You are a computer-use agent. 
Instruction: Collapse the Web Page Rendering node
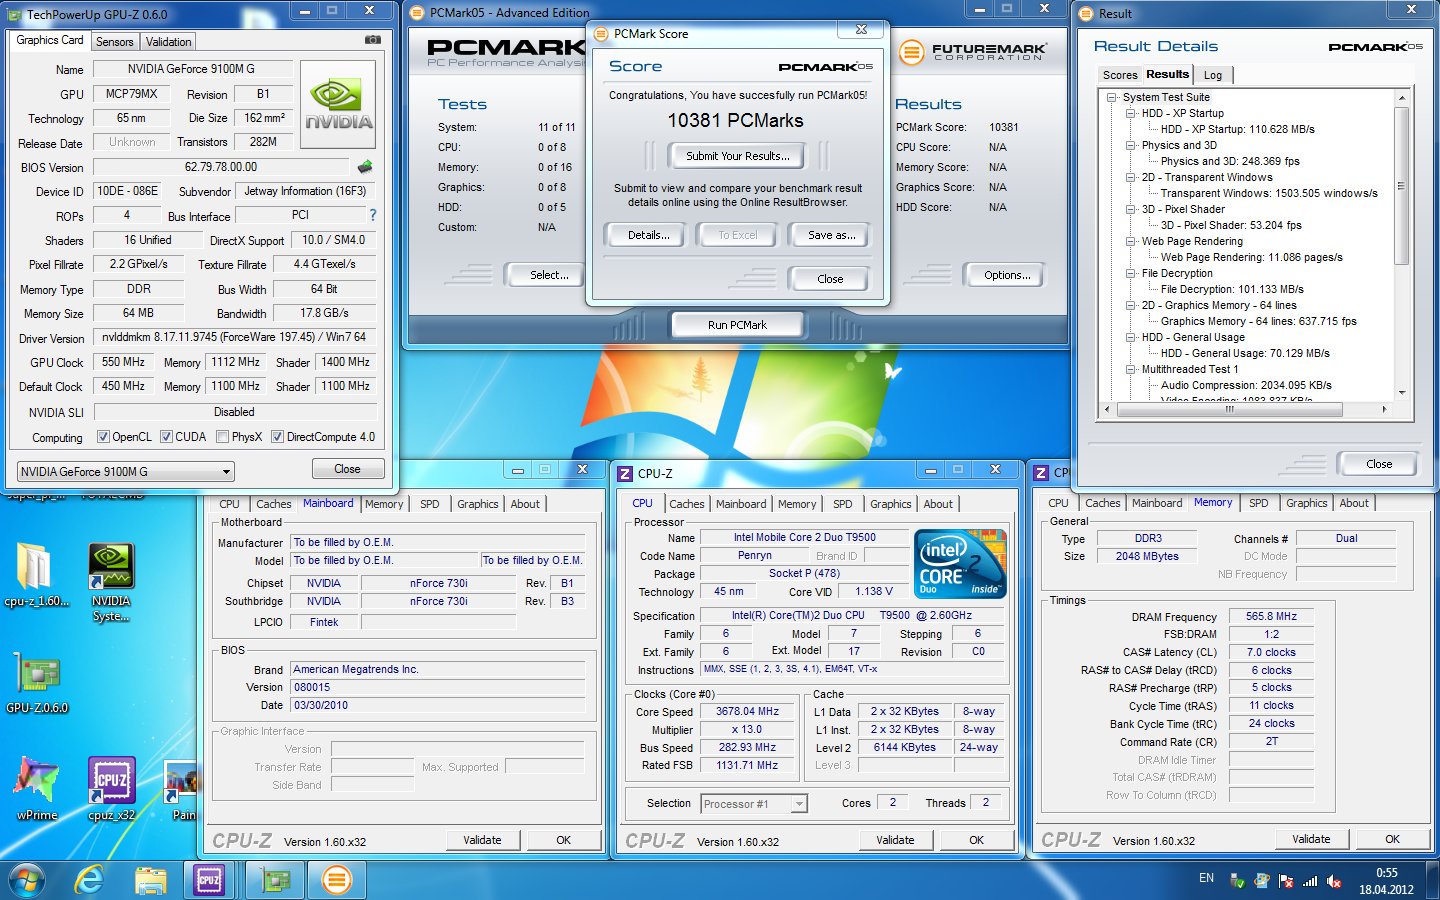pyautogui.click(x=1131, y=241)
